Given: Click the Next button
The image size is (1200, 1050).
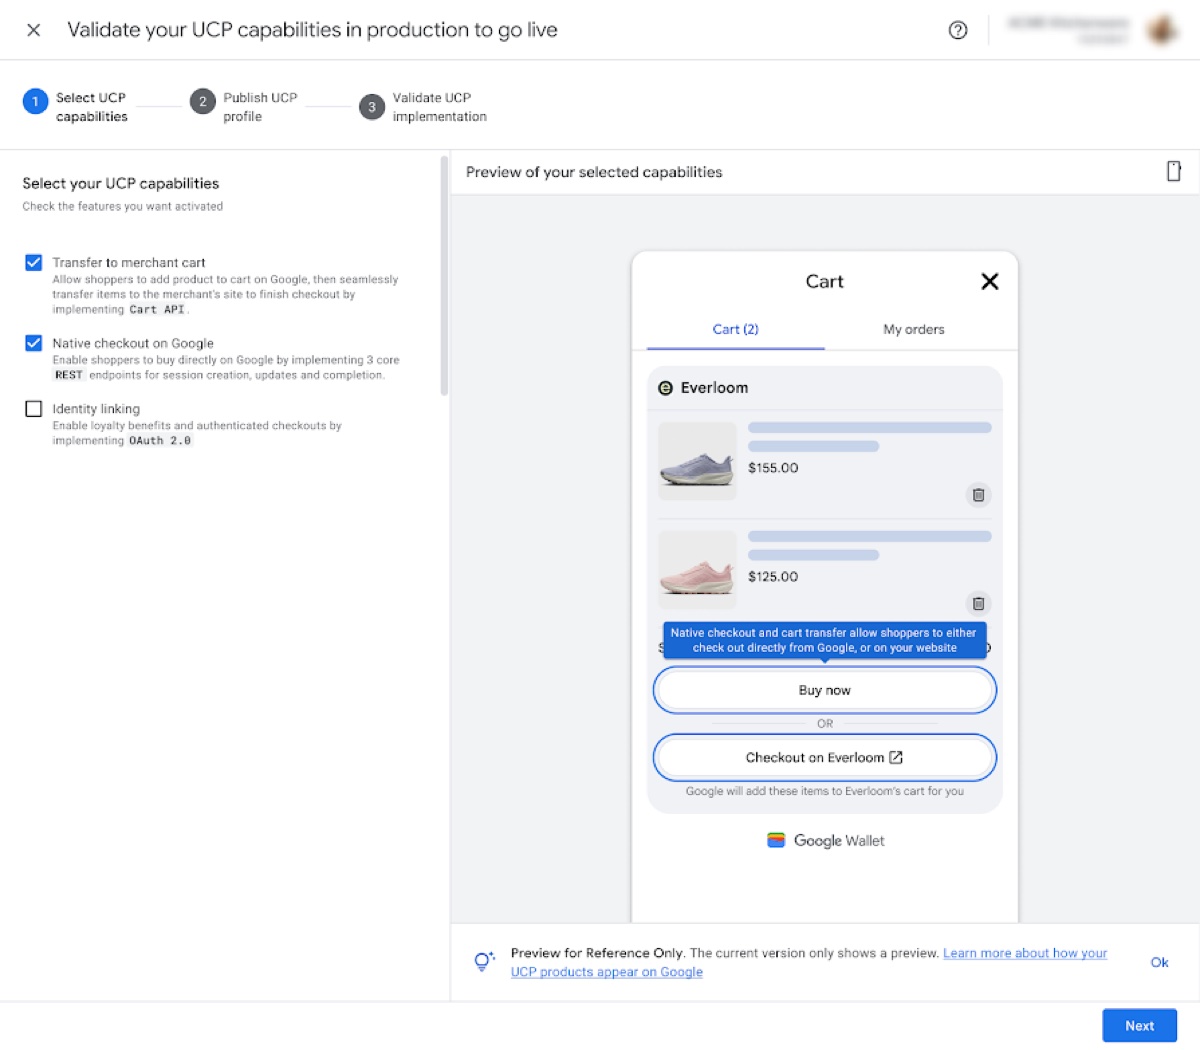Looking at the screenshot, I should (x=1139, y=1025).
